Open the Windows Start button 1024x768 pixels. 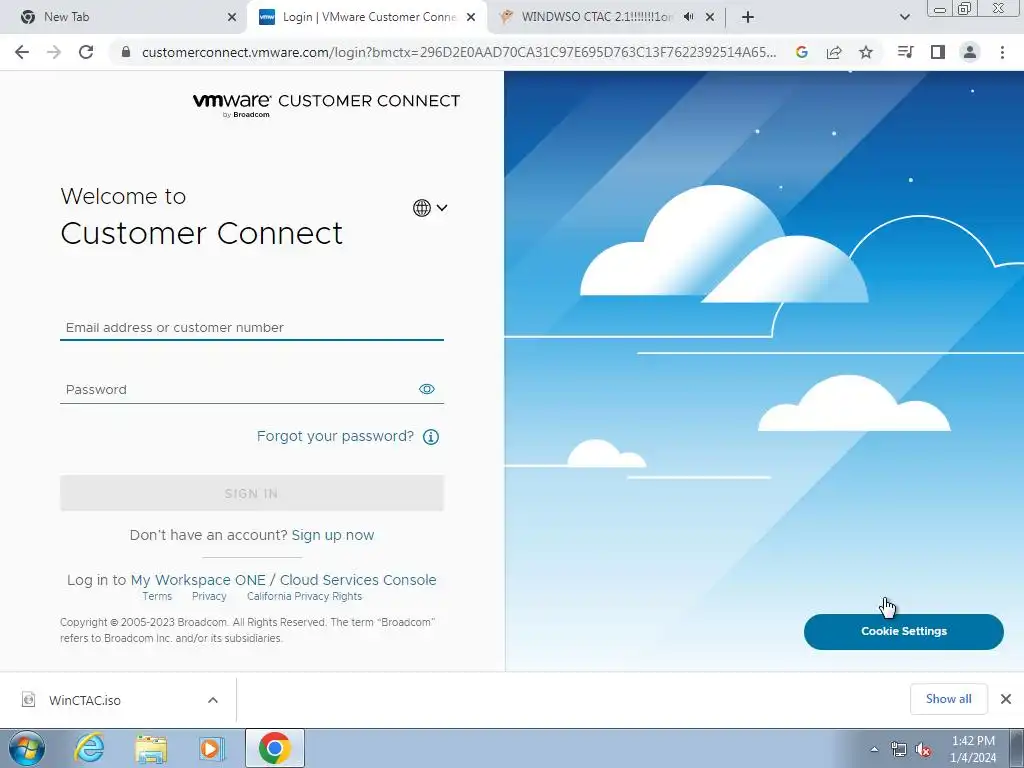27,748
